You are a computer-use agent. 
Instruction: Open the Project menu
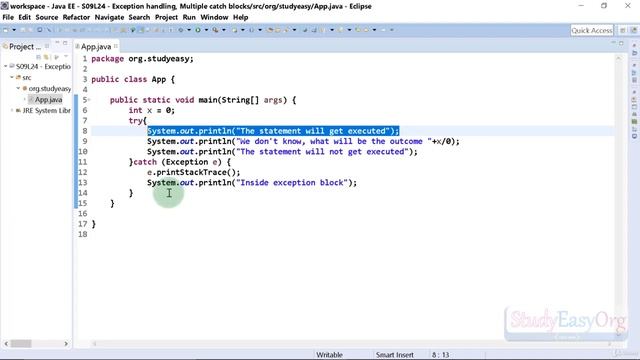pyautogui.click(x=166, y=17)
